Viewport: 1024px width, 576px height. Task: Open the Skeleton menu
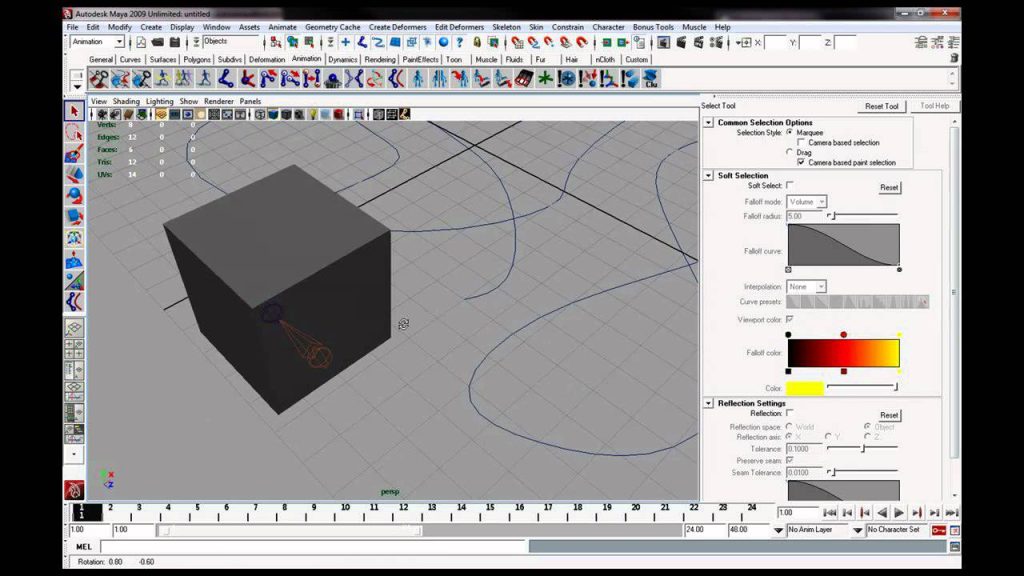(506, 27)
